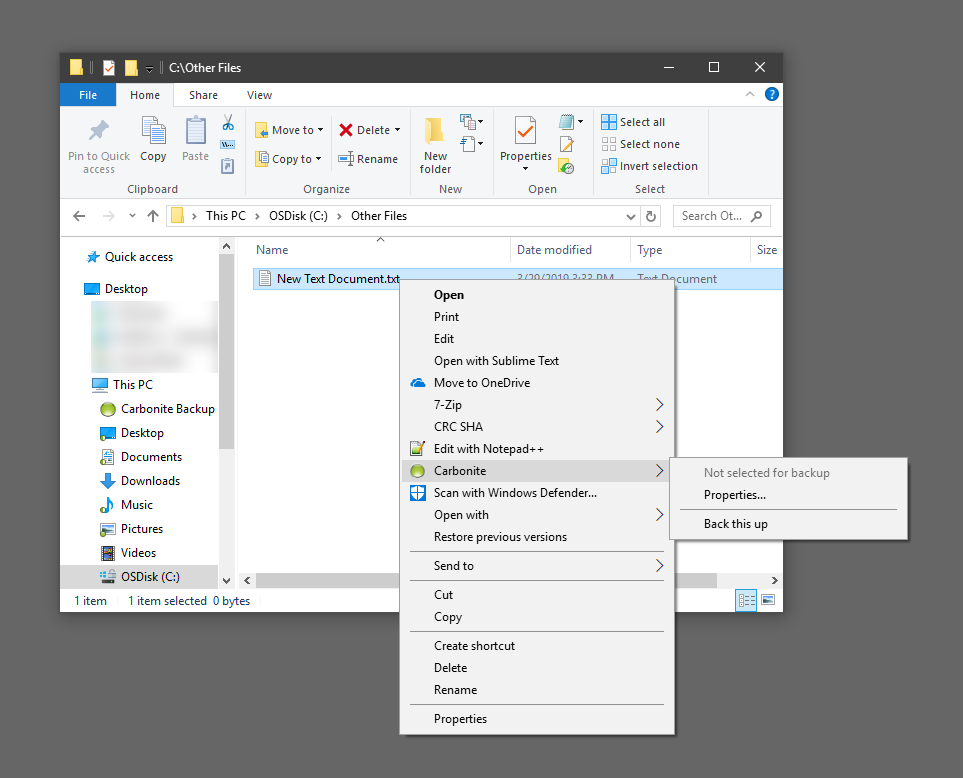Open address bar history dropdown arrow

pos(630,216)
